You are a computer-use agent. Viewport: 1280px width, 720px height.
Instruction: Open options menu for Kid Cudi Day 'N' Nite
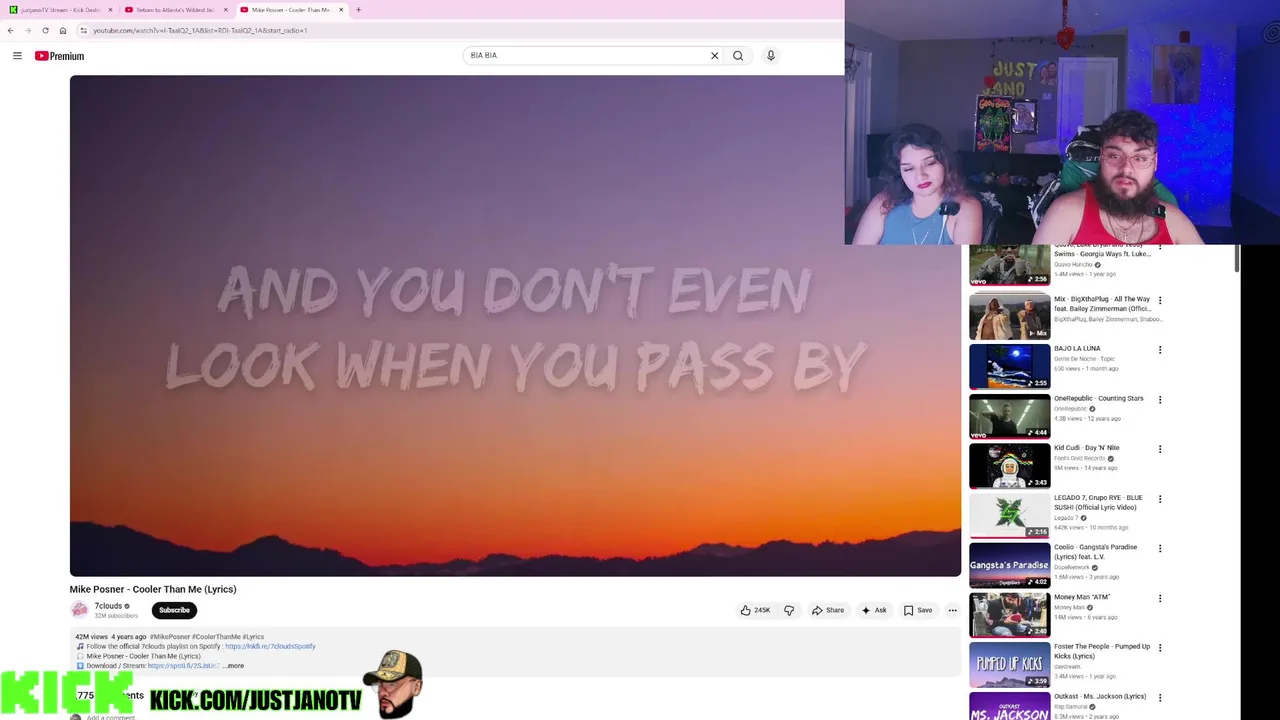(x=1160, y=449)
